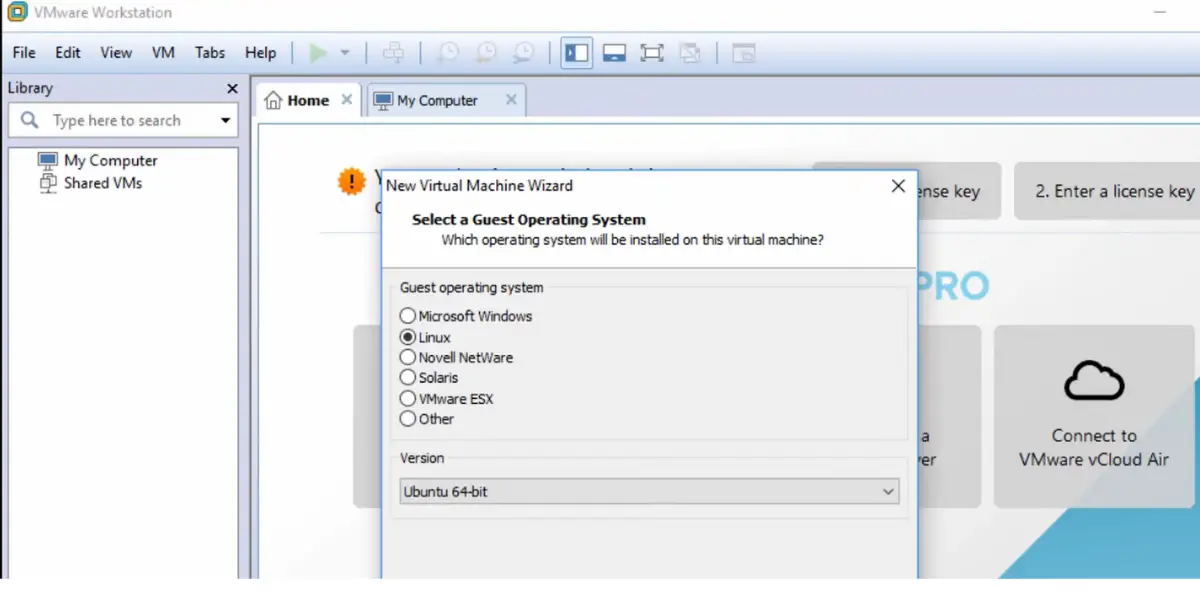Click the 'Library' panel title
The image size is (1200, 600).
tap(30, 88)
